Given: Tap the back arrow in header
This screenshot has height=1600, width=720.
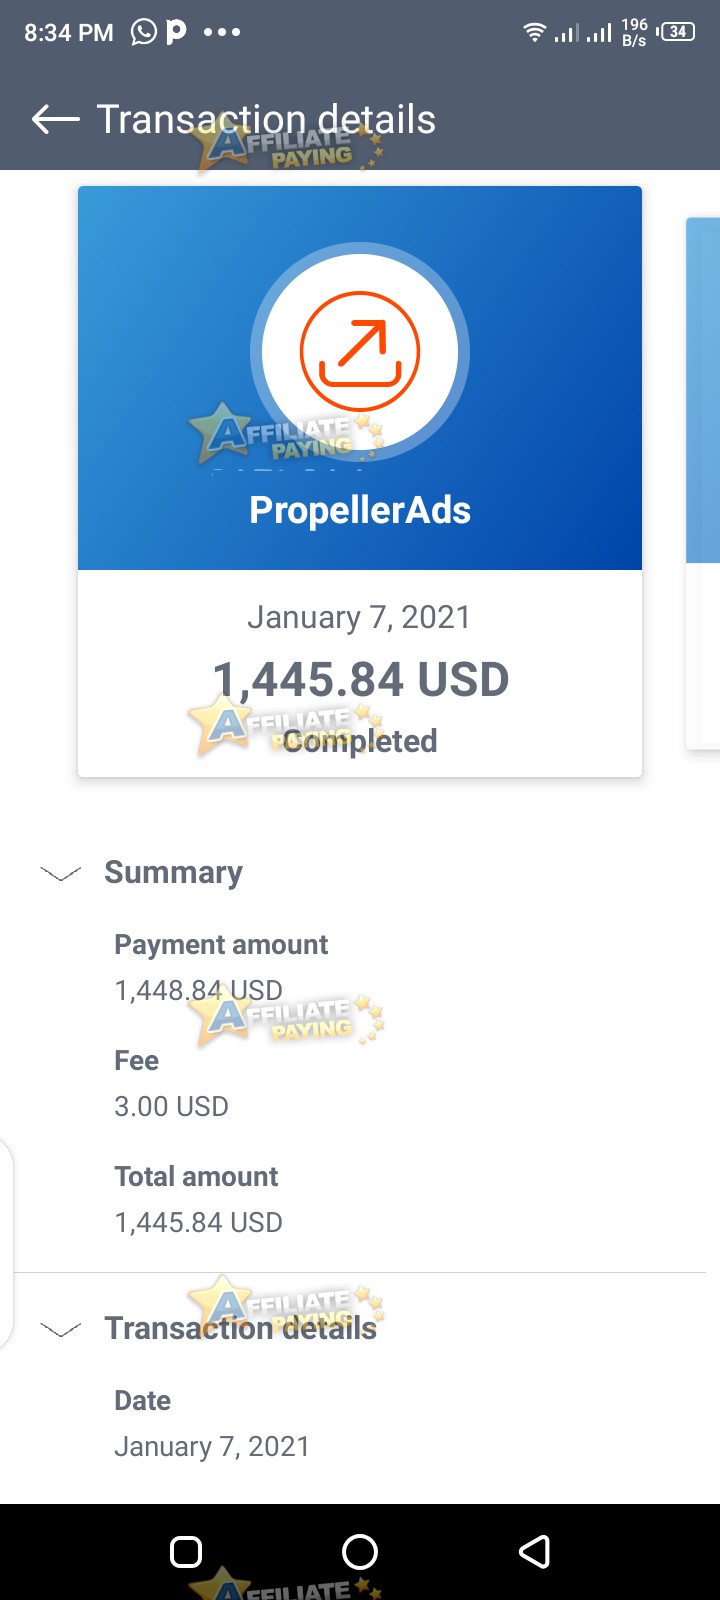Looking at the screenshot, I should 55,120.
